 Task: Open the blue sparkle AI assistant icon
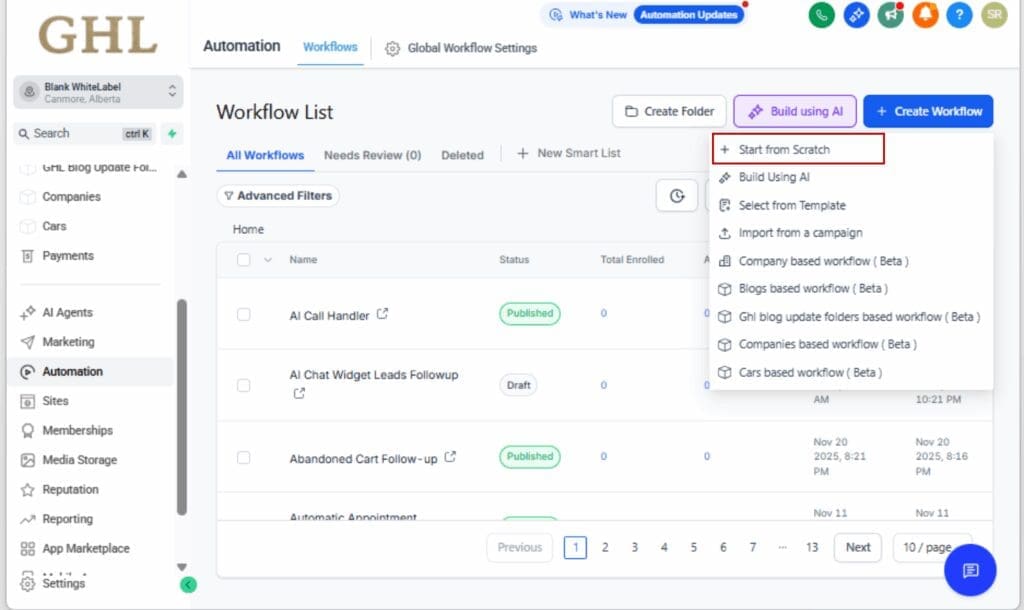coord(856,15)
